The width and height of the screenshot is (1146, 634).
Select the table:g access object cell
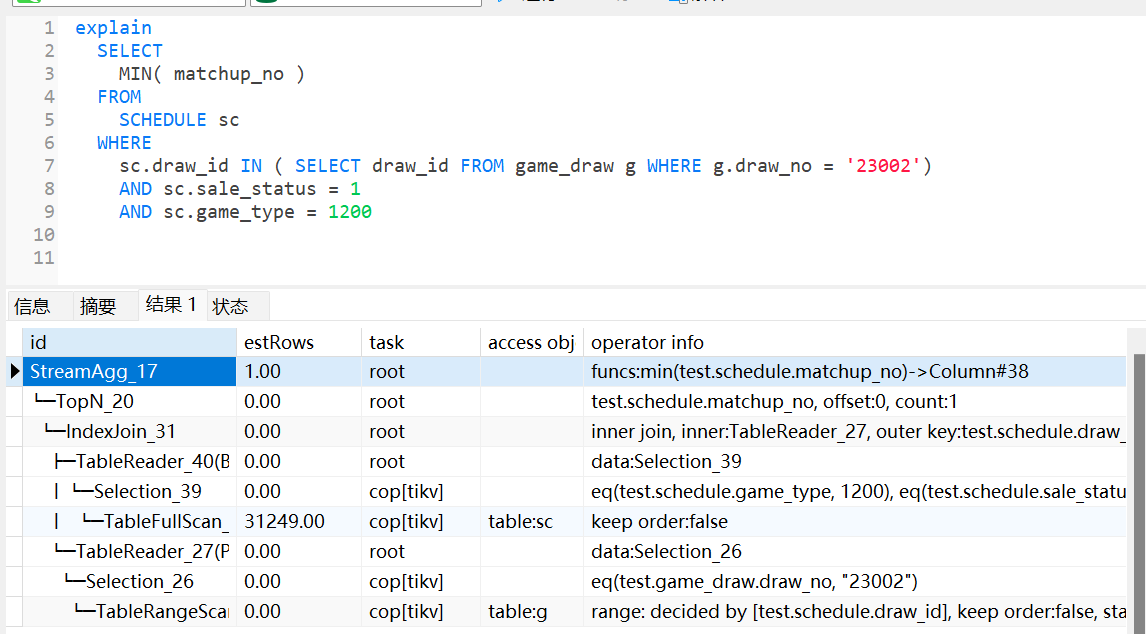point(517,612)
